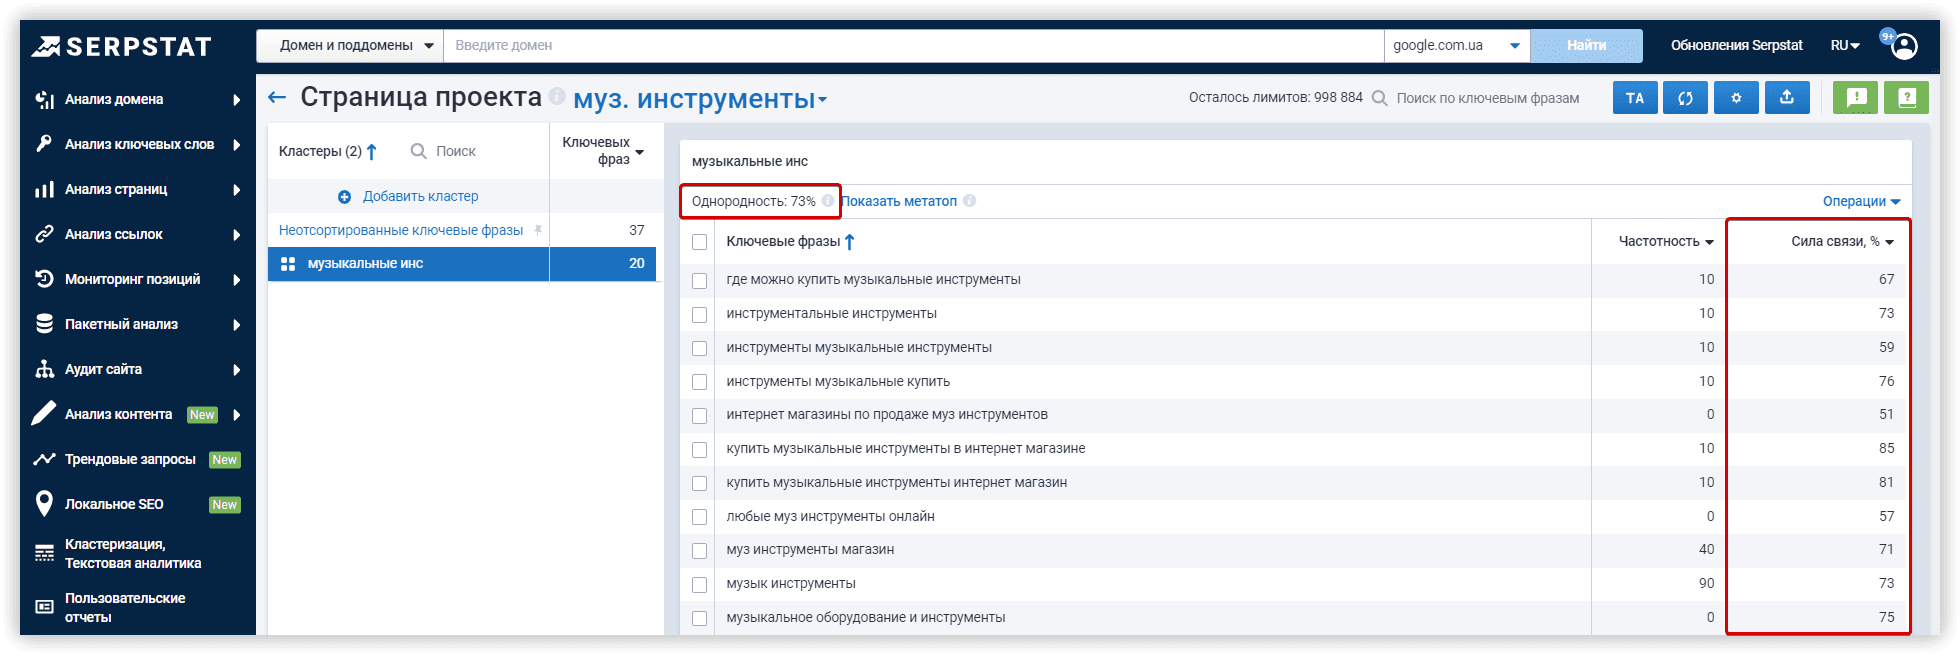Click the map pin icon for Локальное SEO

coord(44,503)
